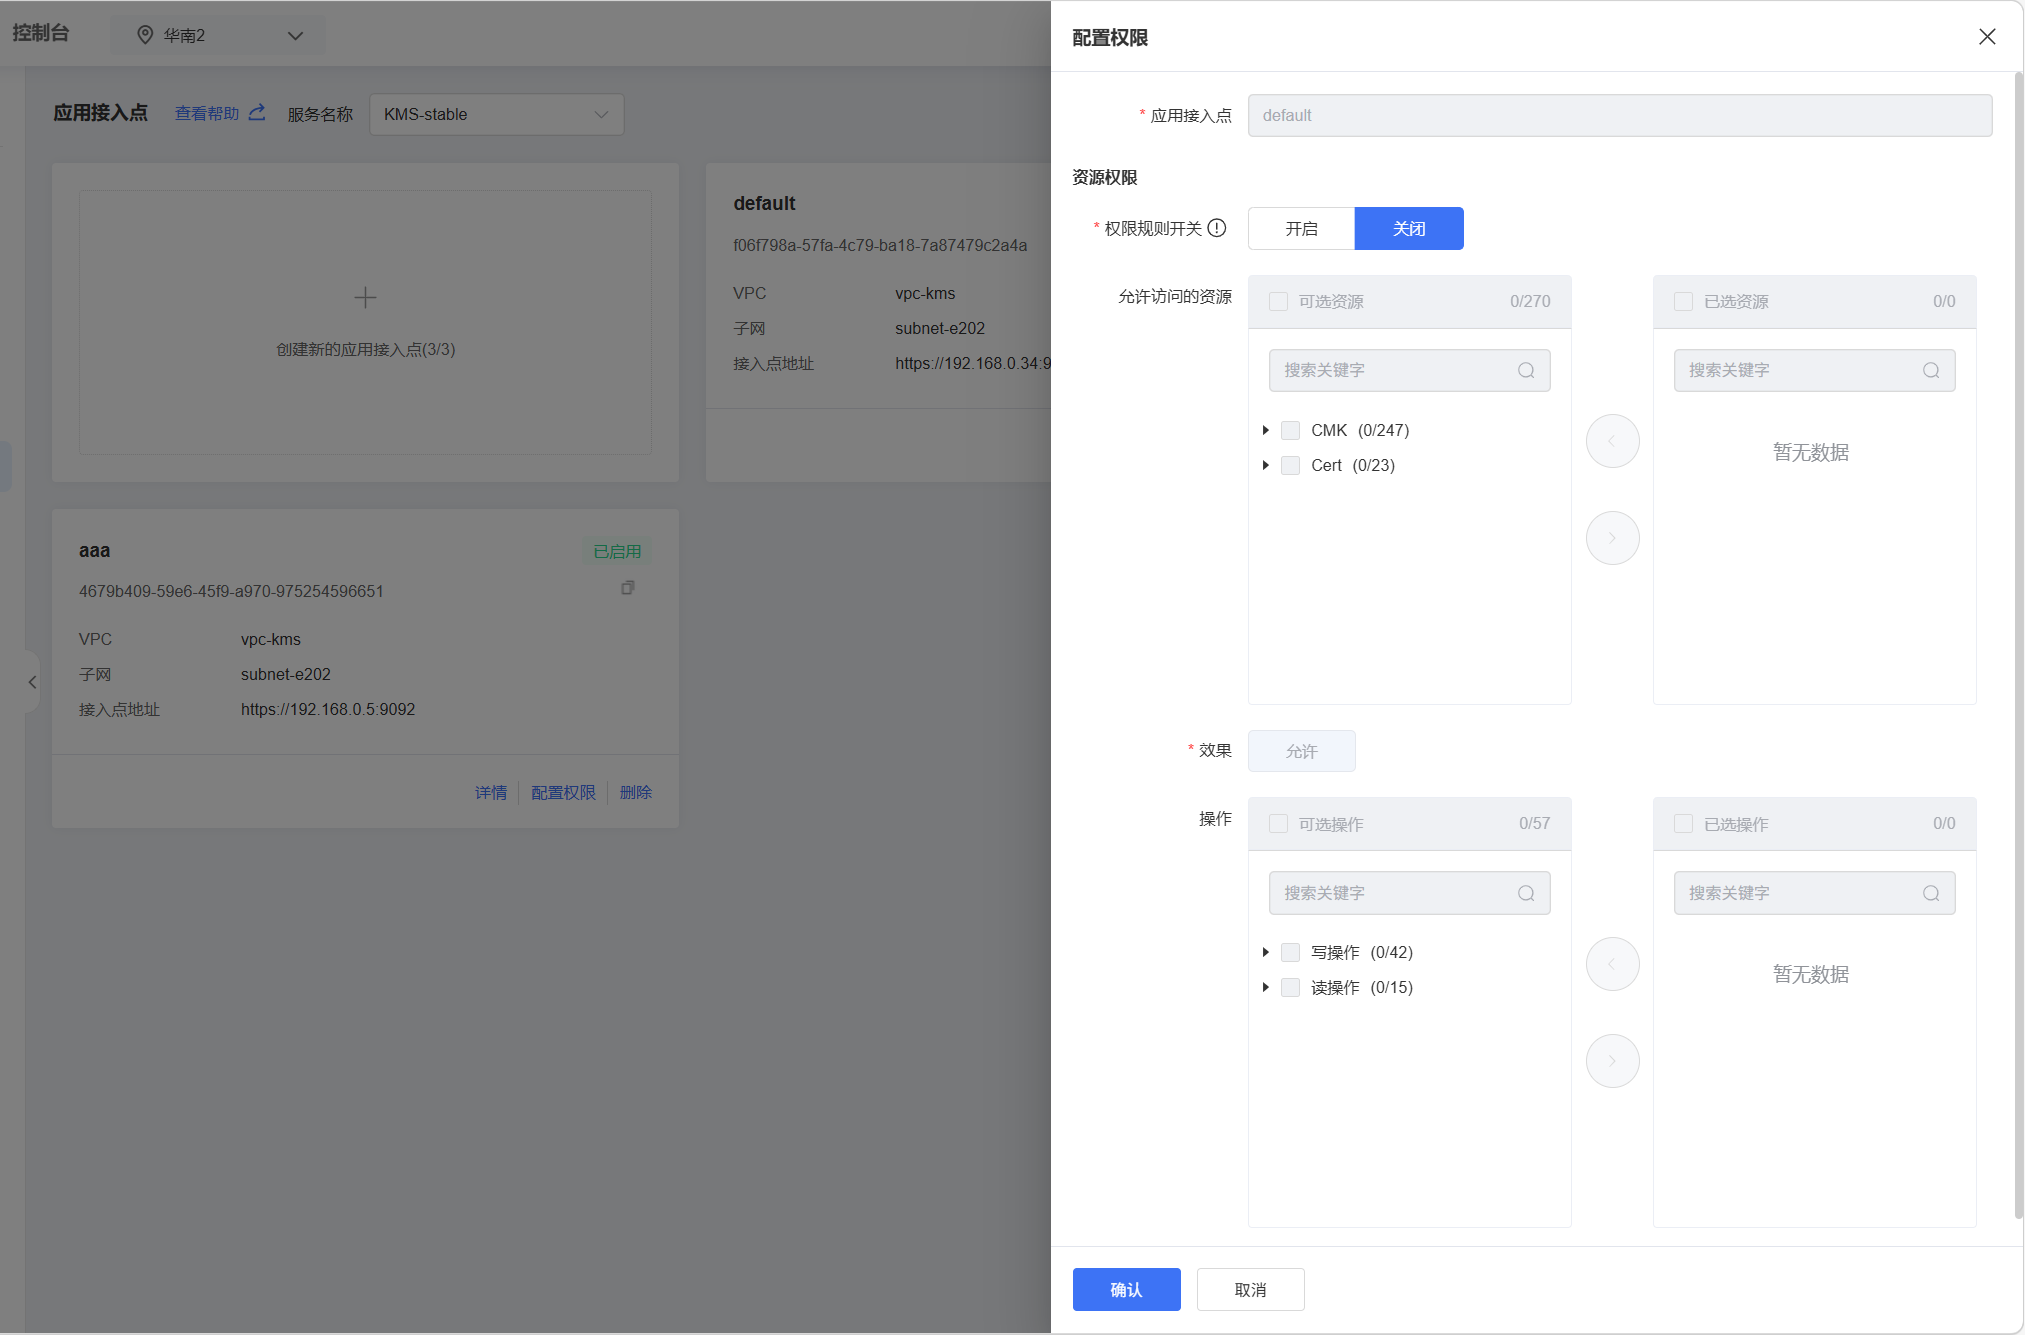Image resolution: width=2025 pixels, height=1335 pixels.
Task: Click search icon in 可选资源 search box
Action: coord(1526,370)
